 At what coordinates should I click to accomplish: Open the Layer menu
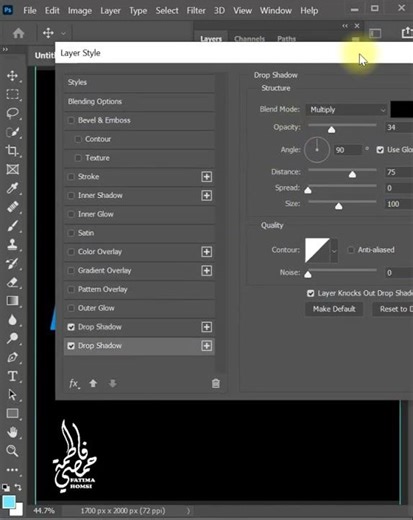pyautogui.click(x=110, y=11)
